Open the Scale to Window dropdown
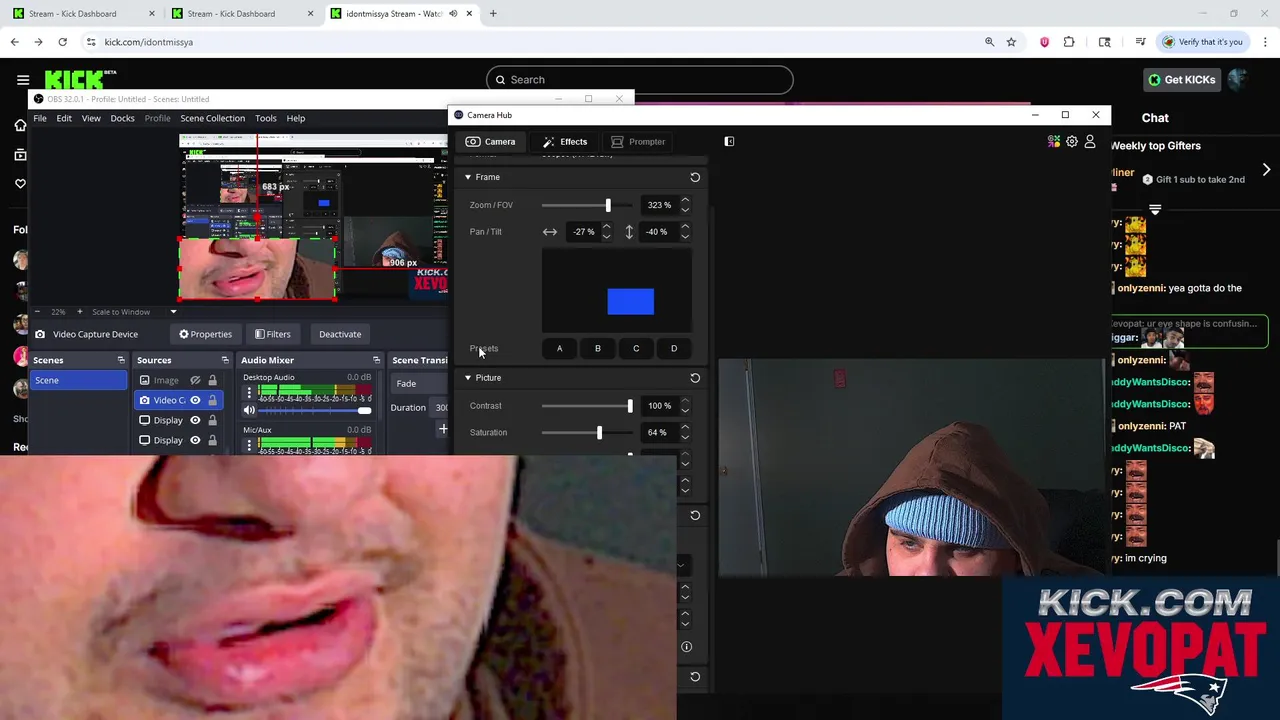Screen dimensions: 1280x720 pyautogui.click(x=173, y=312)
